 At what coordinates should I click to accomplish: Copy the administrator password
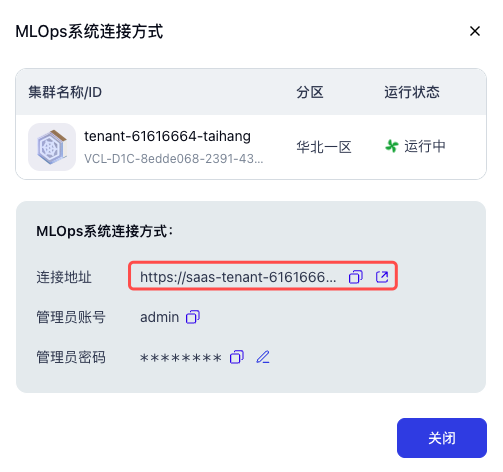coord(237,357)
